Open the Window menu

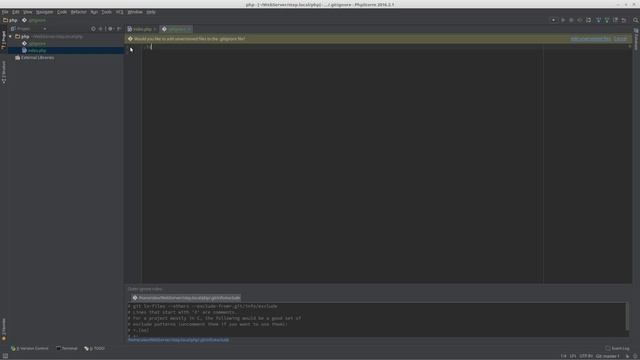pyautogui.click(x=135, y=12)
